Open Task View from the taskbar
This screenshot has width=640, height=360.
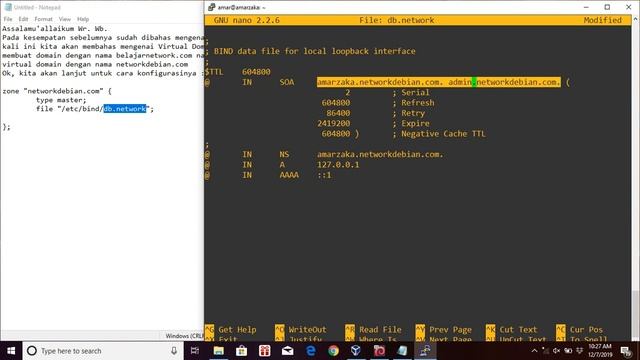[195, 351]
